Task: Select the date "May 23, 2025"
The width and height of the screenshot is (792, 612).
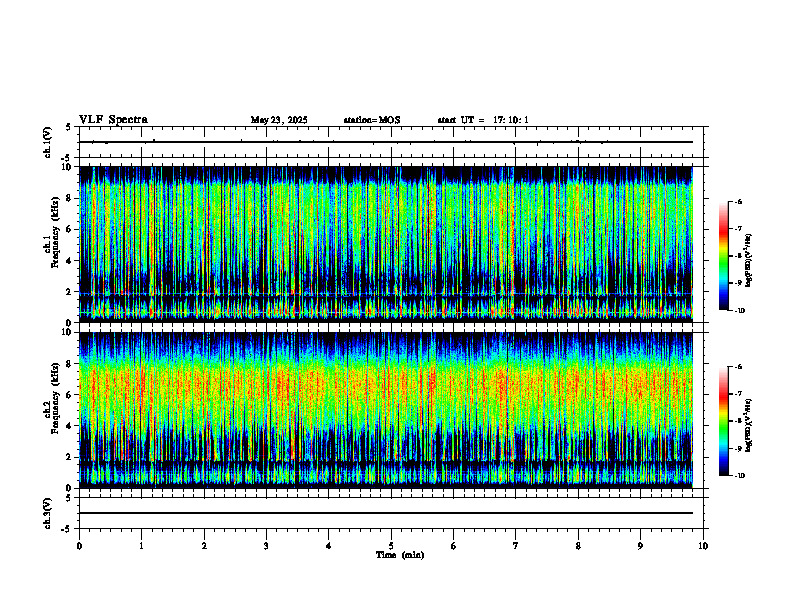Action: pyautogui.click(x=279, y=120)
